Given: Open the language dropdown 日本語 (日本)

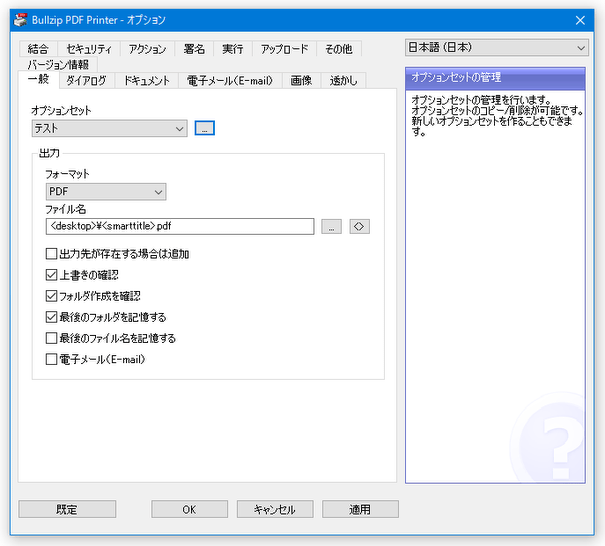Looking at the screenshot, I should click(497, 47).
